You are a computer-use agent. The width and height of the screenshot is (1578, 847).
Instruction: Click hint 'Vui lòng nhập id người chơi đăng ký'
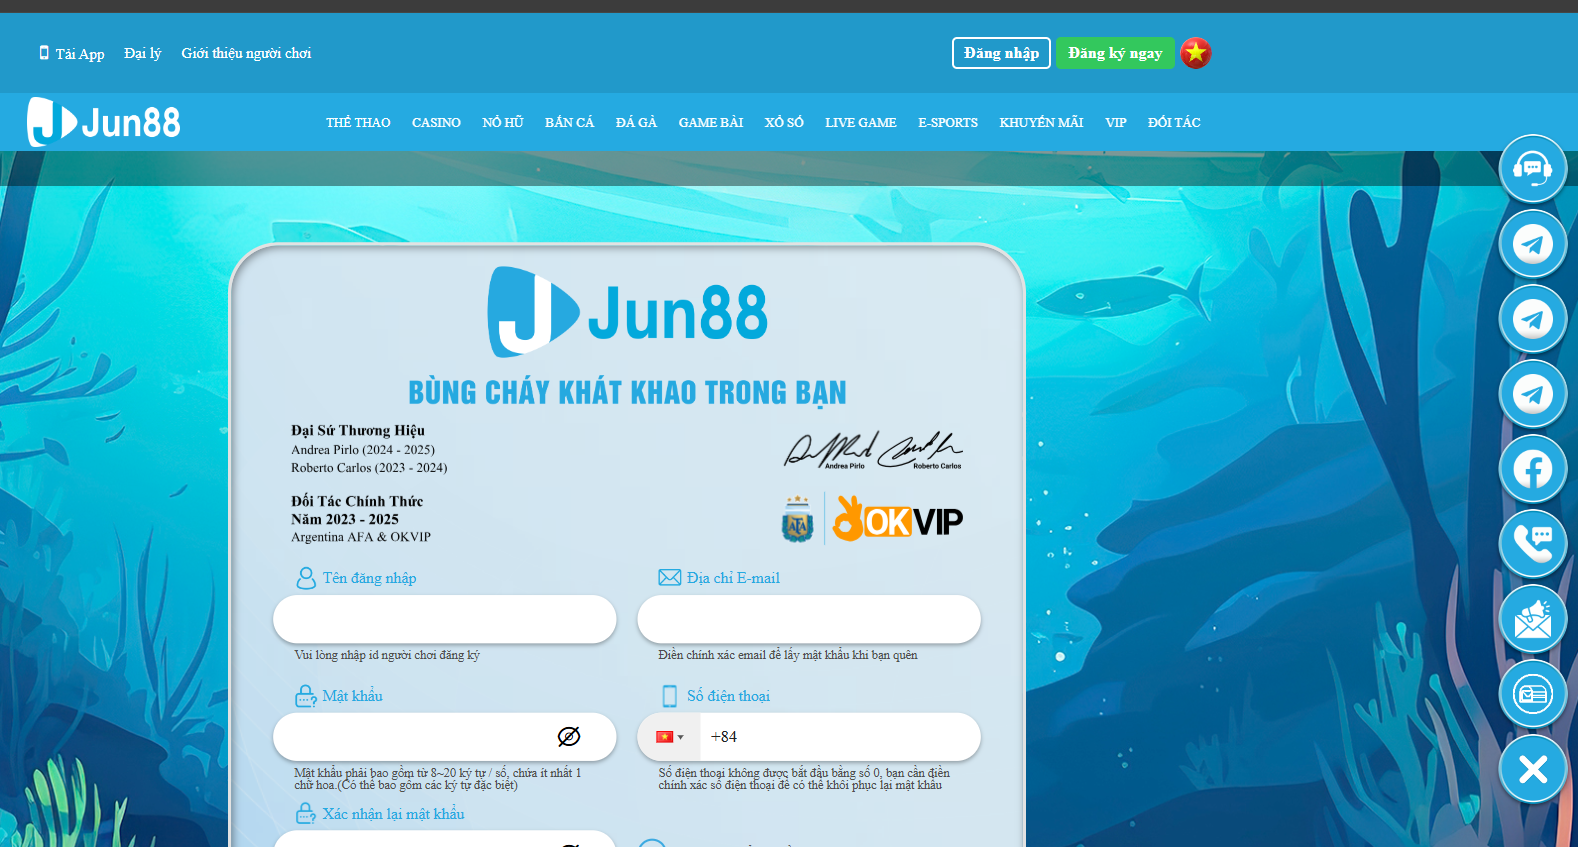387,655
